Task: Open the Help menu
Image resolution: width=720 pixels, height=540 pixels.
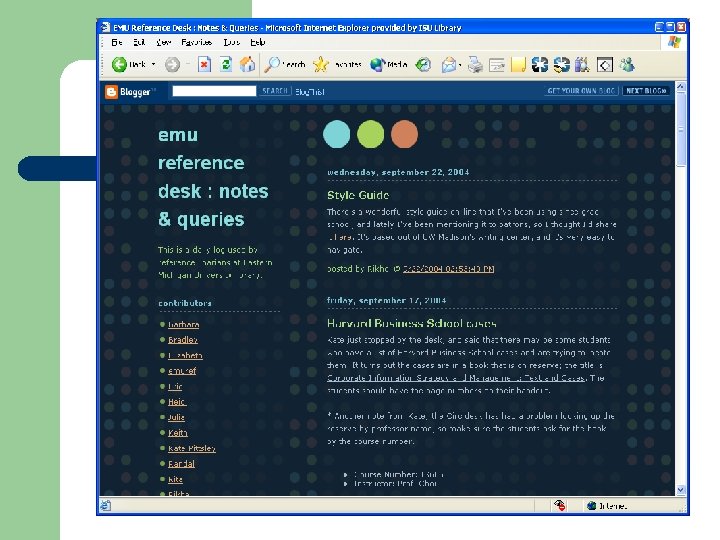Action: tap(258, 42)
